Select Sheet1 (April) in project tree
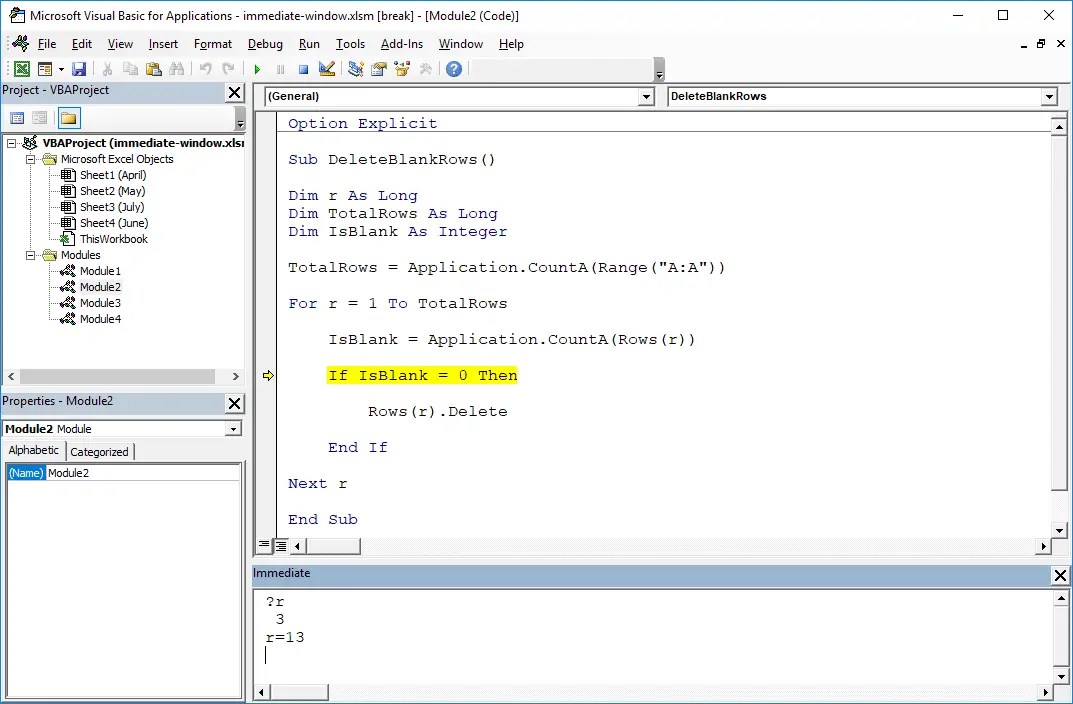The width and height of the screenshot is (1073, 704). pyautogui.click(x=113, y=175)
